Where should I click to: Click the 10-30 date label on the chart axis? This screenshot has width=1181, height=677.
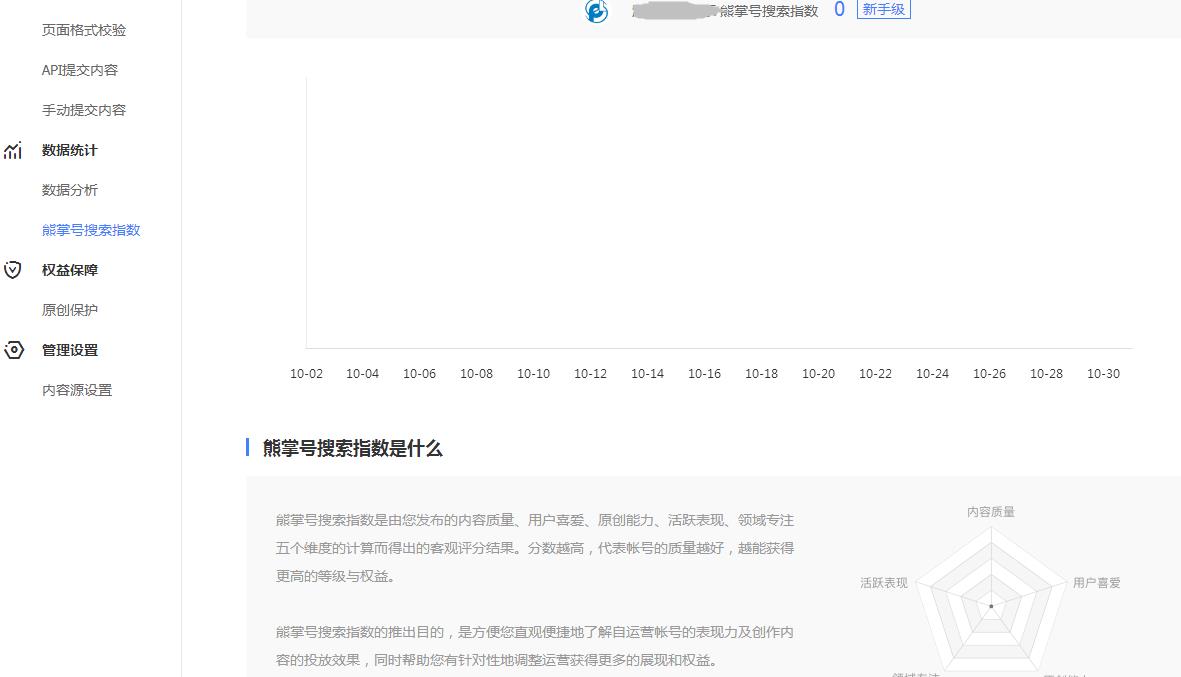tap(1103, 373)
